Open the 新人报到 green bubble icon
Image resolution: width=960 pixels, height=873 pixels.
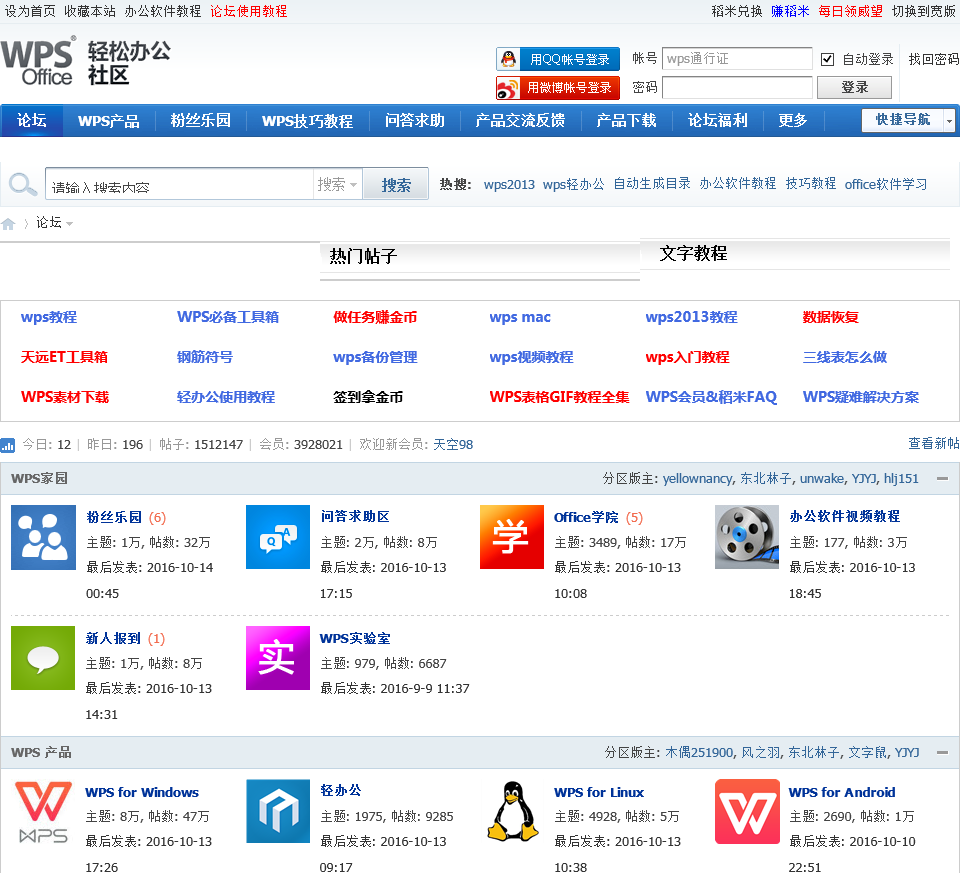tap(43, 658)
